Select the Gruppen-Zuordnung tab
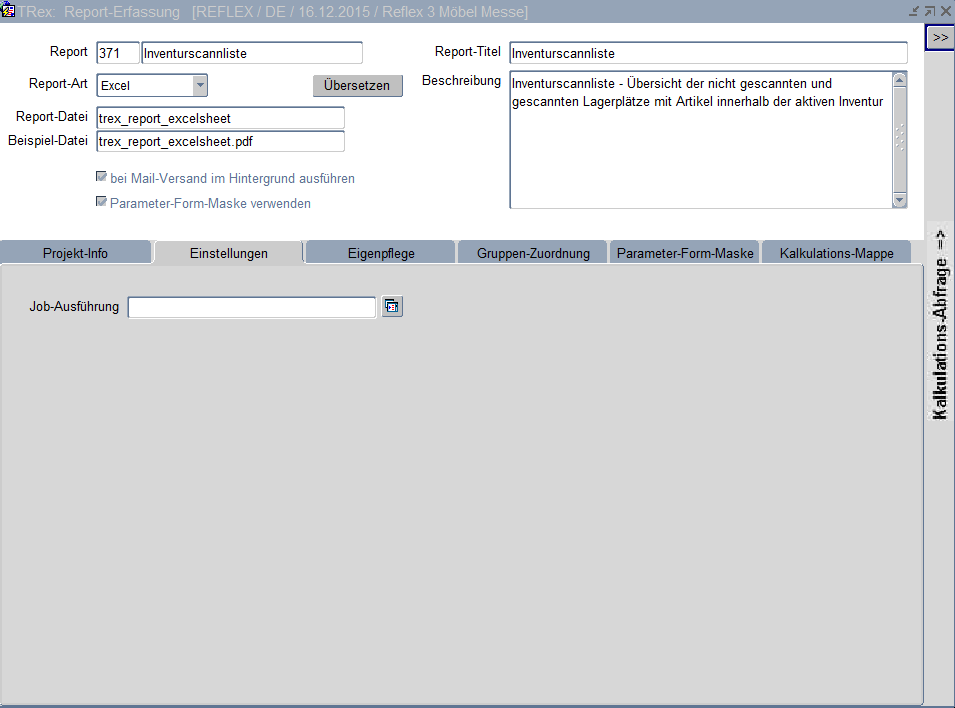Screen dimensions: 955x708 [x=533, y=253]
